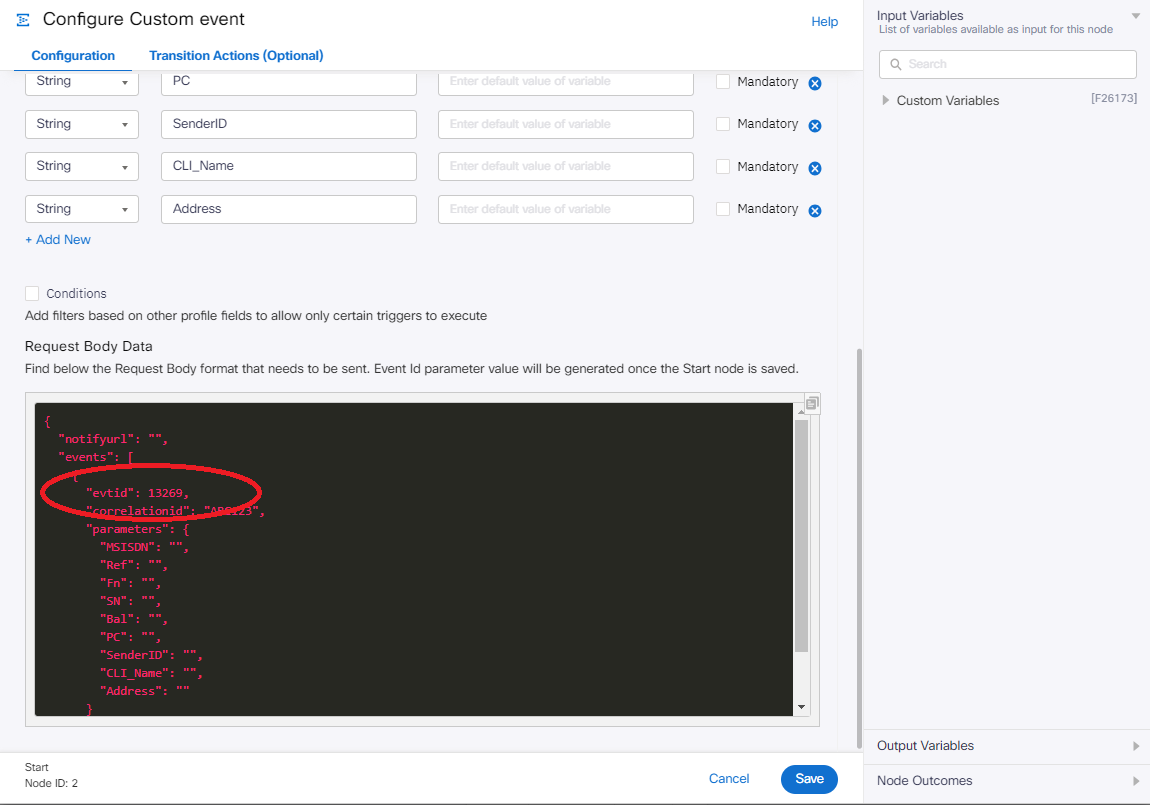Mark the SenderID variable as Mandatory
Screen dimensions: 1150x805
click(x=723, y=125)
